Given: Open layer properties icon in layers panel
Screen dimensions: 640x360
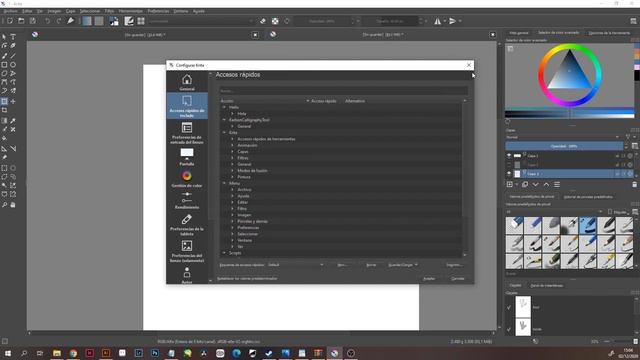Looking at the screenshot, I should 557,184.
